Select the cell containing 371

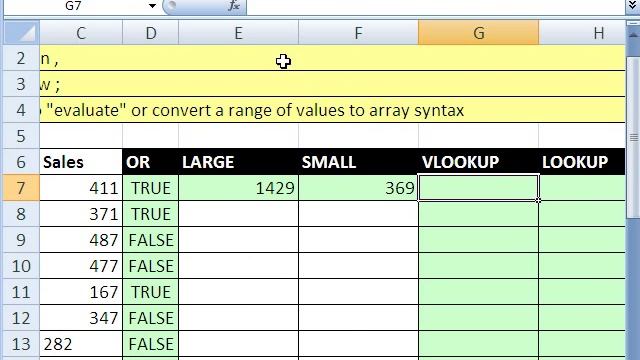pos(81,213)
